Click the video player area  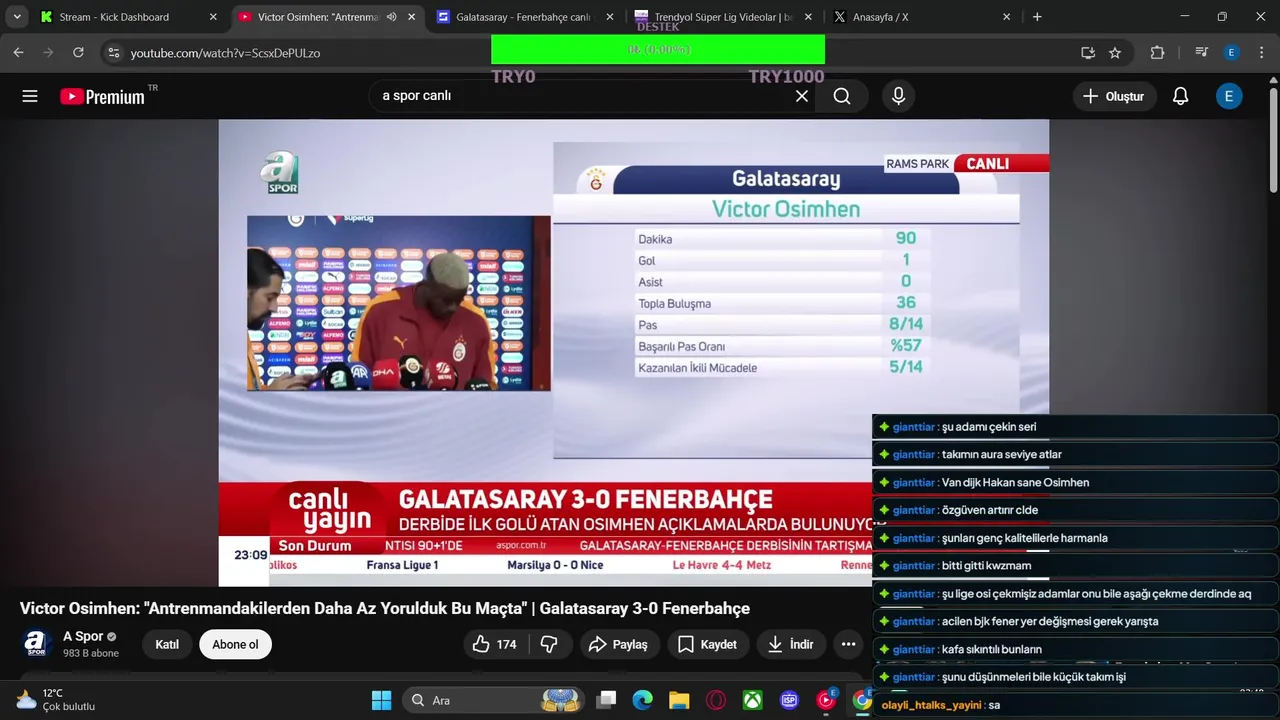coord(634,352)
